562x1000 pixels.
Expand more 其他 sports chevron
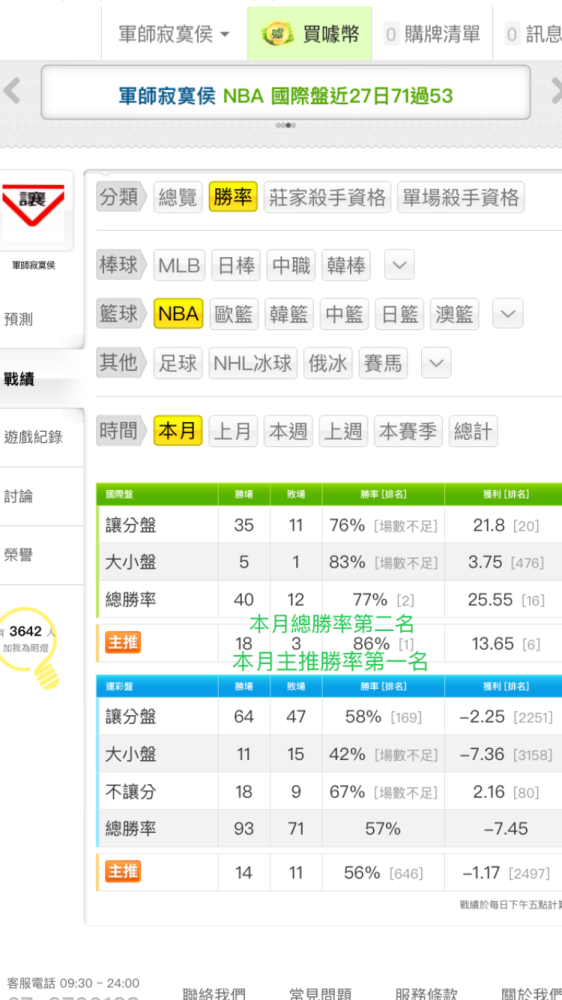point(436,363)
